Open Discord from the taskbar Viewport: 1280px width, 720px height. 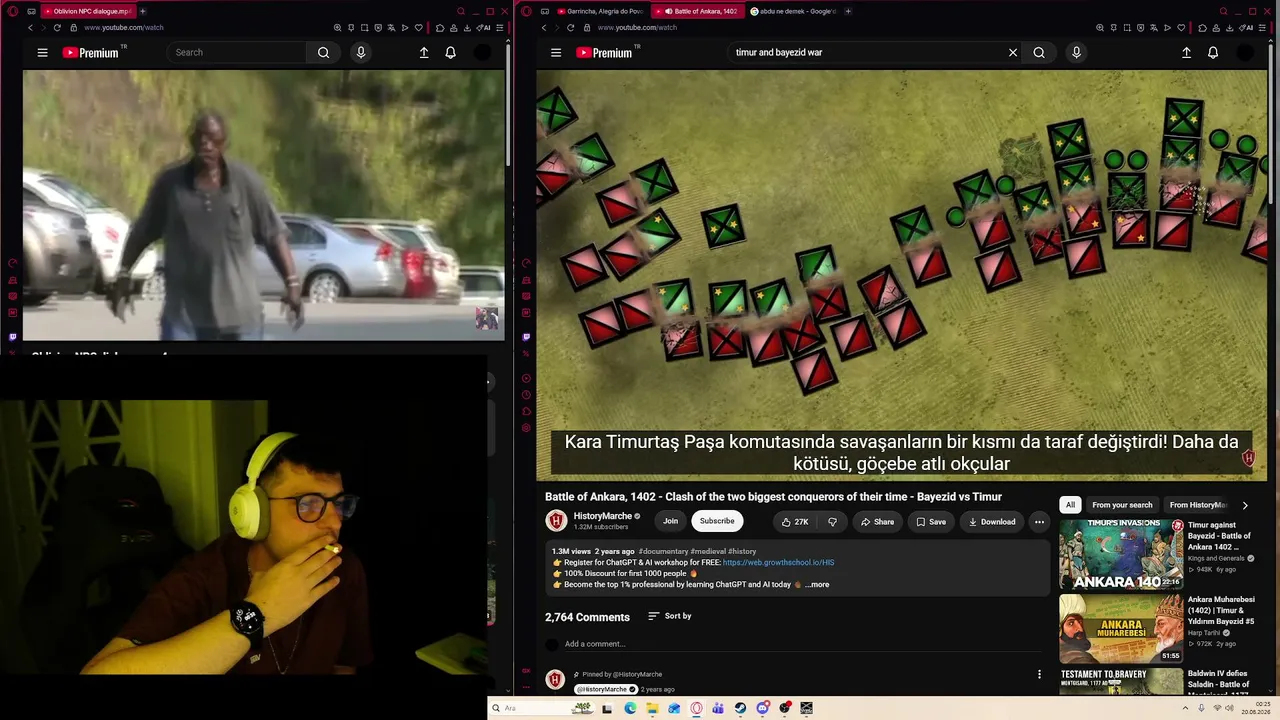coord(762,708)
